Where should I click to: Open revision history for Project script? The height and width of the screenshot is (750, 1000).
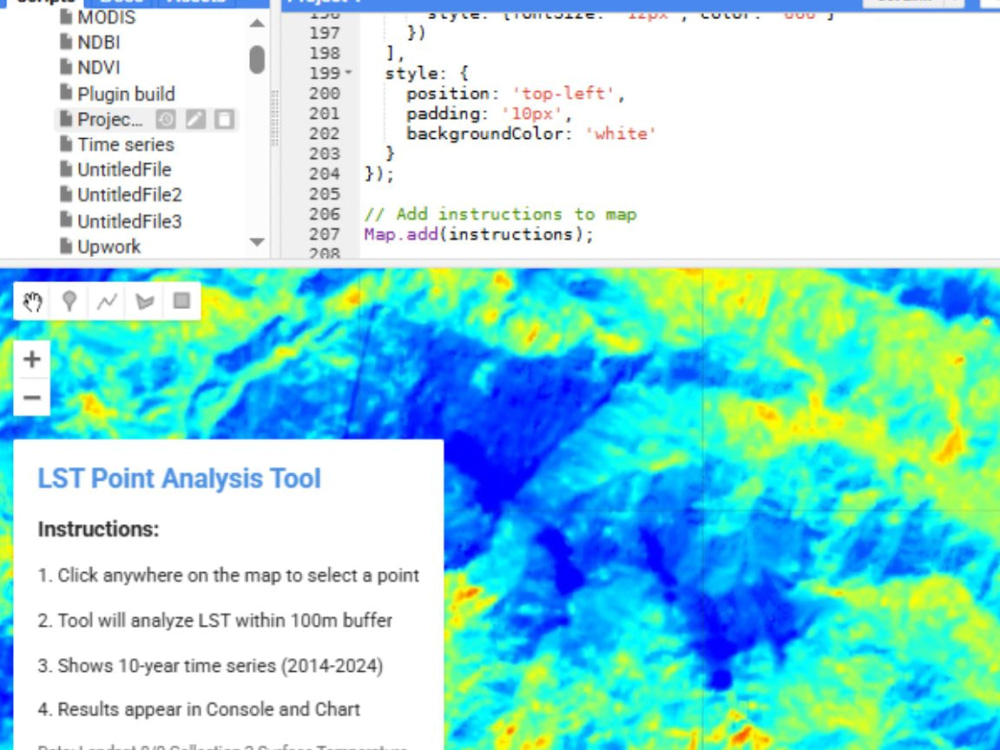(166, 119)
